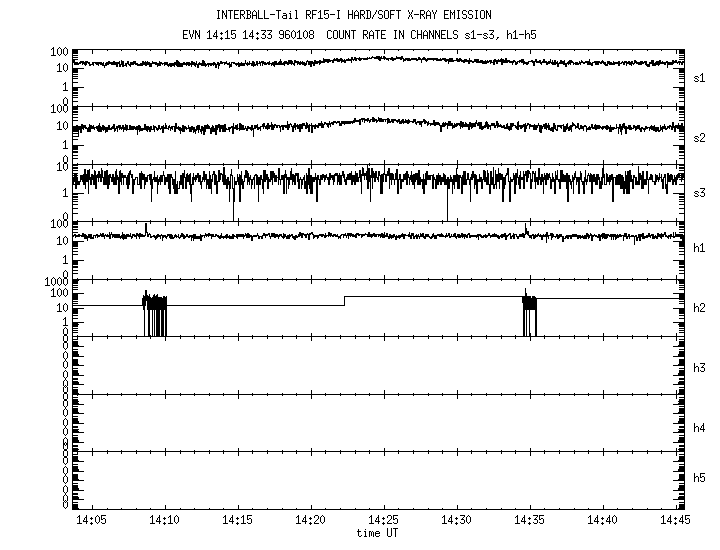The height and width of the screenshot is (550, 720).
Task: Click the h2 step increase near 14:22
Action: [344, 301]
